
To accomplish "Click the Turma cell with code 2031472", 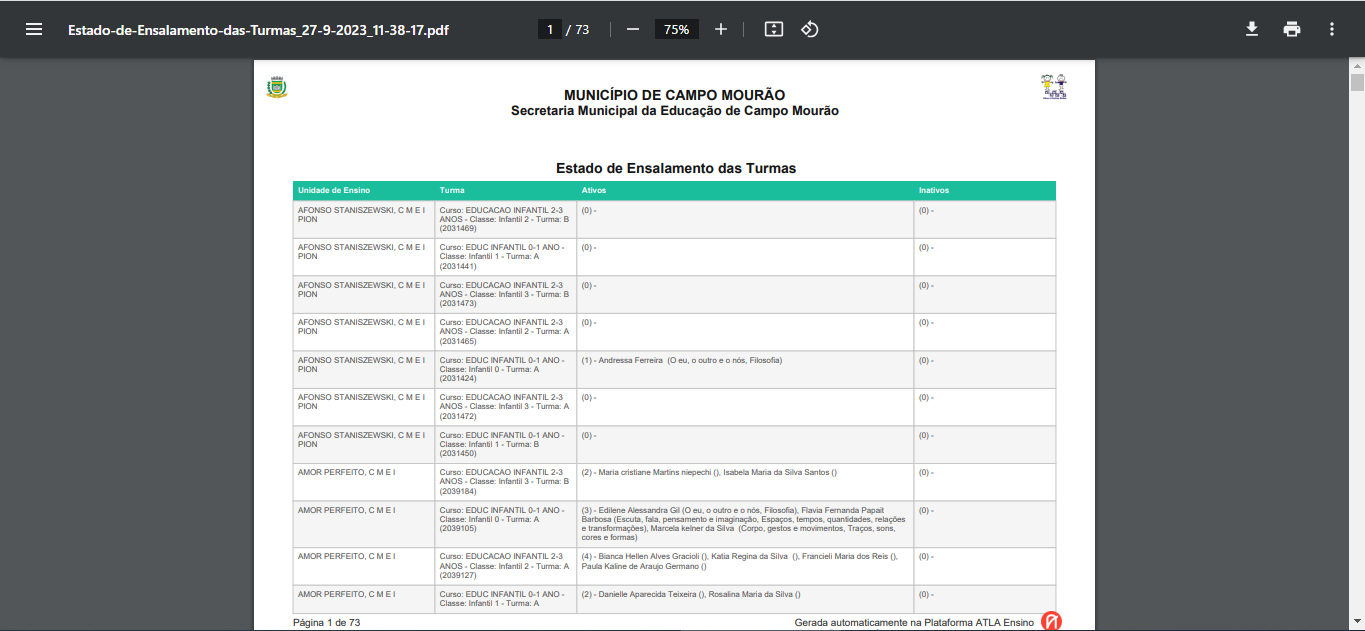I will click(505, 407).
